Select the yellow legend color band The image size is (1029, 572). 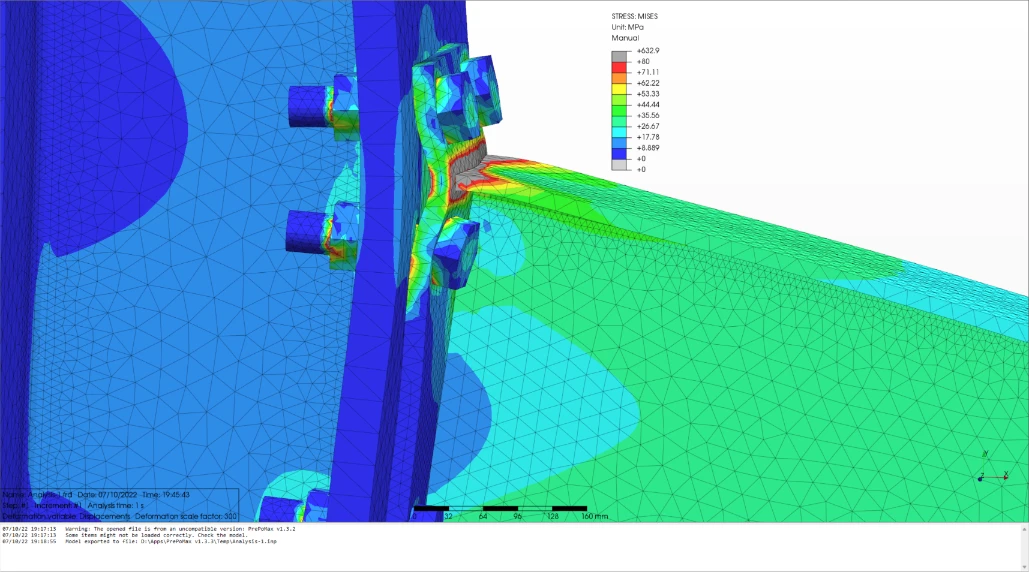click(620, 88)
